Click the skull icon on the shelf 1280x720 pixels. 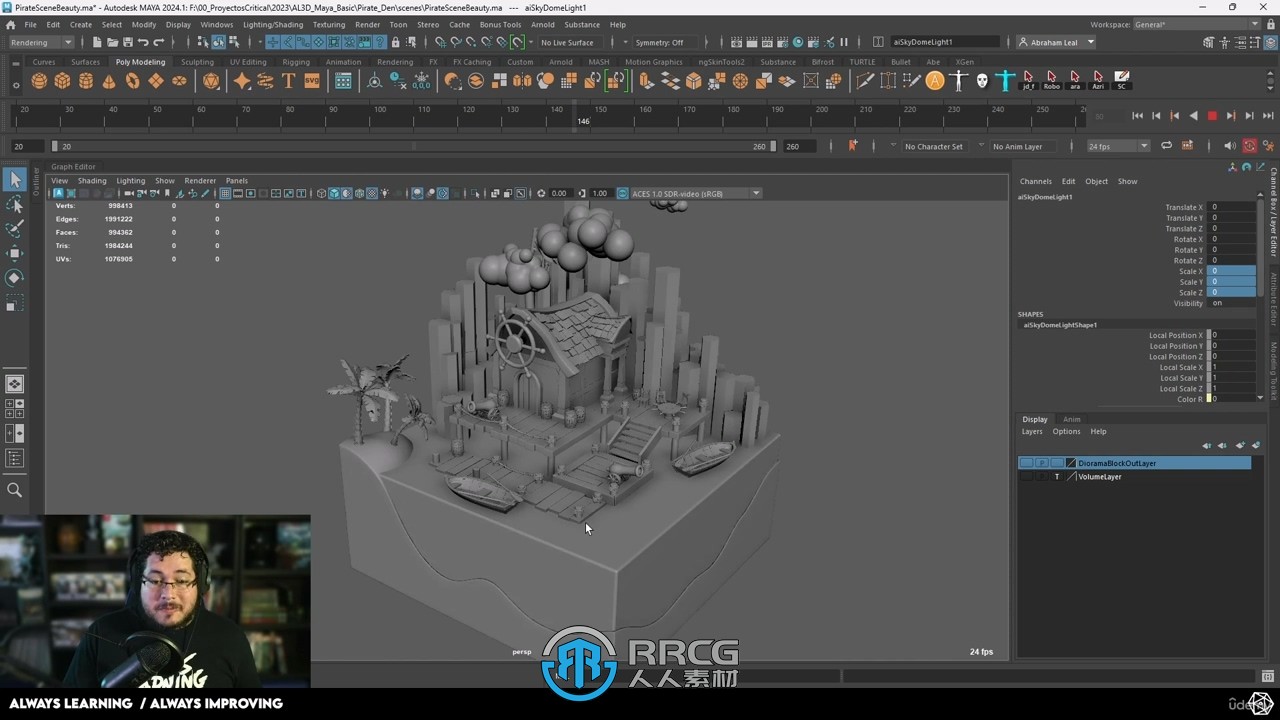tap(982, 81)
